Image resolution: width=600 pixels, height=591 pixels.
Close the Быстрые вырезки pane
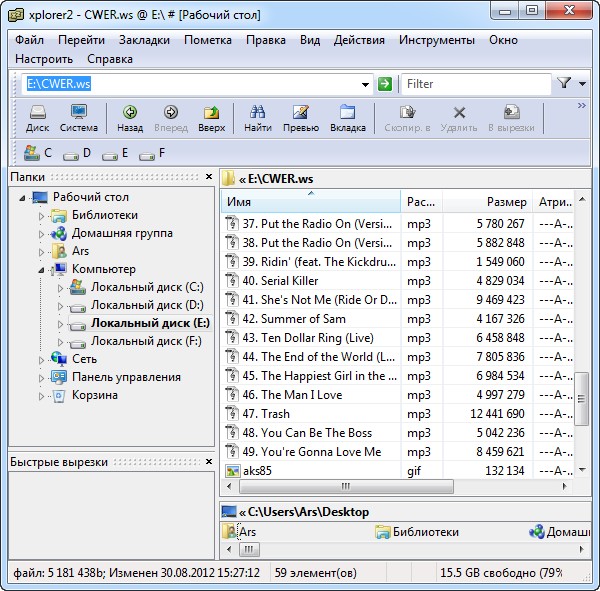[x=209, y=462]
